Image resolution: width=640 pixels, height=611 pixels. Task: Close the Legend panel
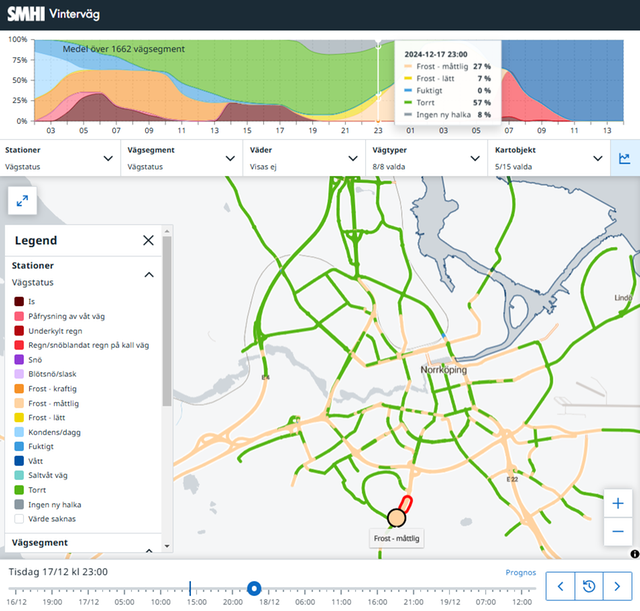pyautogui.click(x=148, y=240)
